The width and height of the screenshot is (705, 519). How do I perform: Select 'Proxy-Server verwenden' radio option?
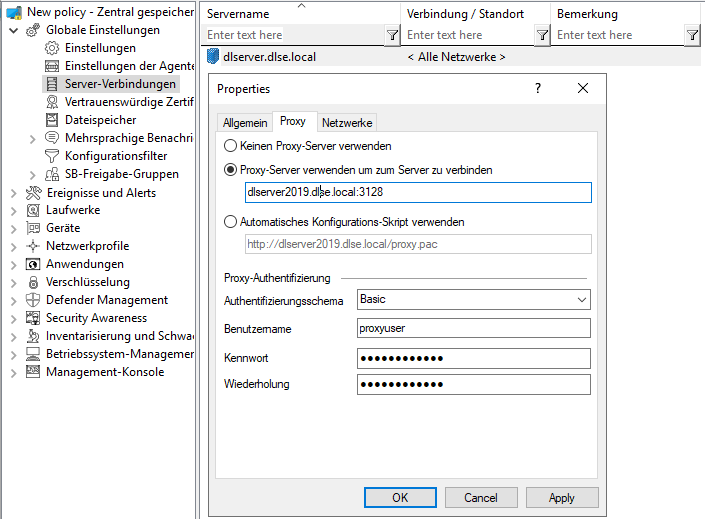tap(231, 170)
